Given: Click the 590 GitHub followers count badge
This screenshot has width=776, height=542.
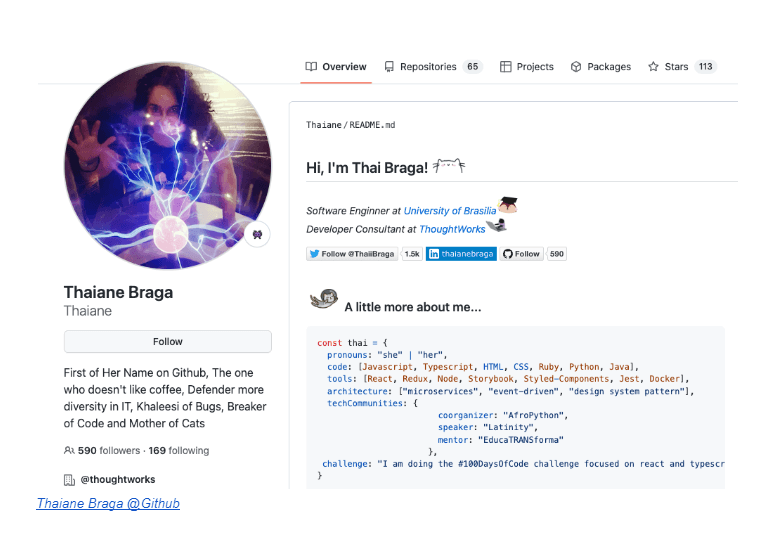Looking at the screenshot, I should click(x=557, y=254).
